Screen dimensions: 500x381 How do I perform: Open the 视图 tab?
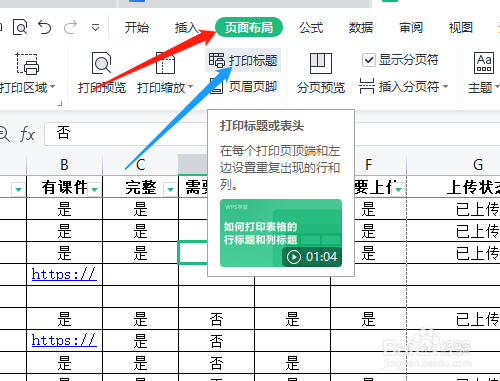pyautogui.click(x=461, y=27)
